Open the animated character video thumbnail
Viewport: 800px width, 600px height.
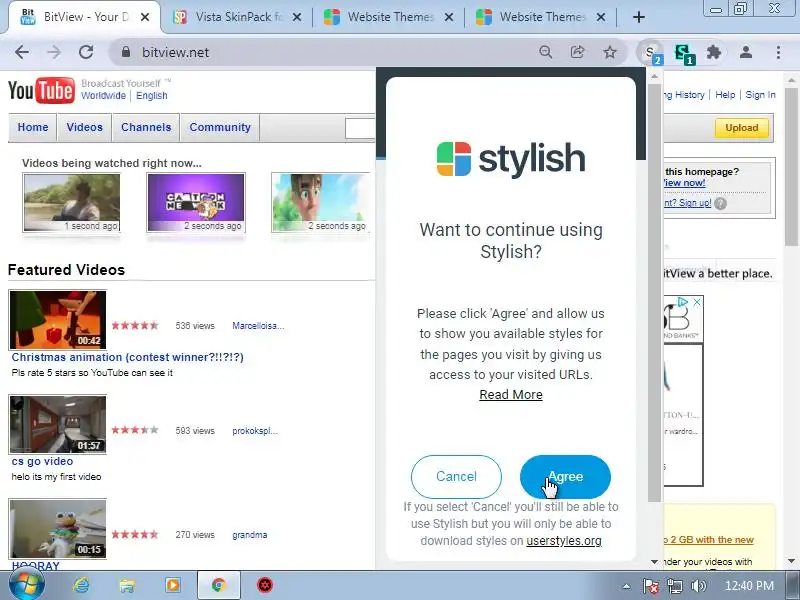click(x=321, y=203)
